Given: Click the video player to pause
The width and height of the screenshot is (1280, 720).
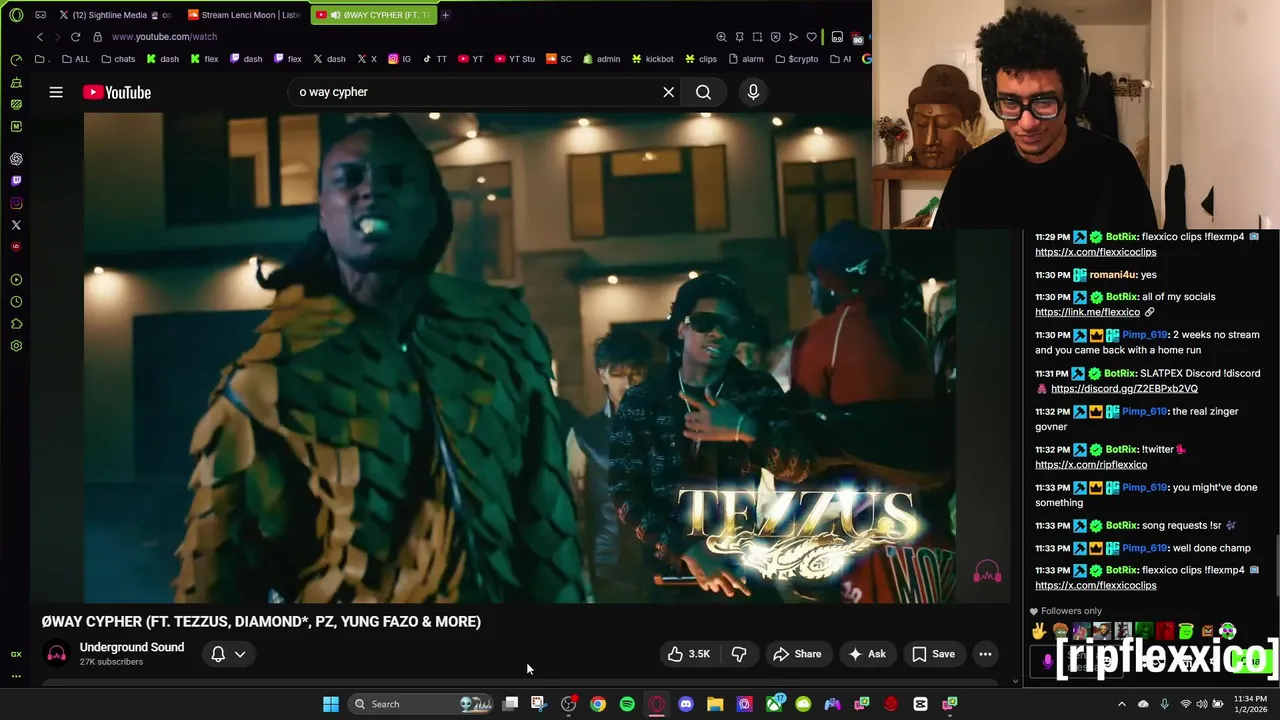Looking at the screenshot, I should (520, 357).
